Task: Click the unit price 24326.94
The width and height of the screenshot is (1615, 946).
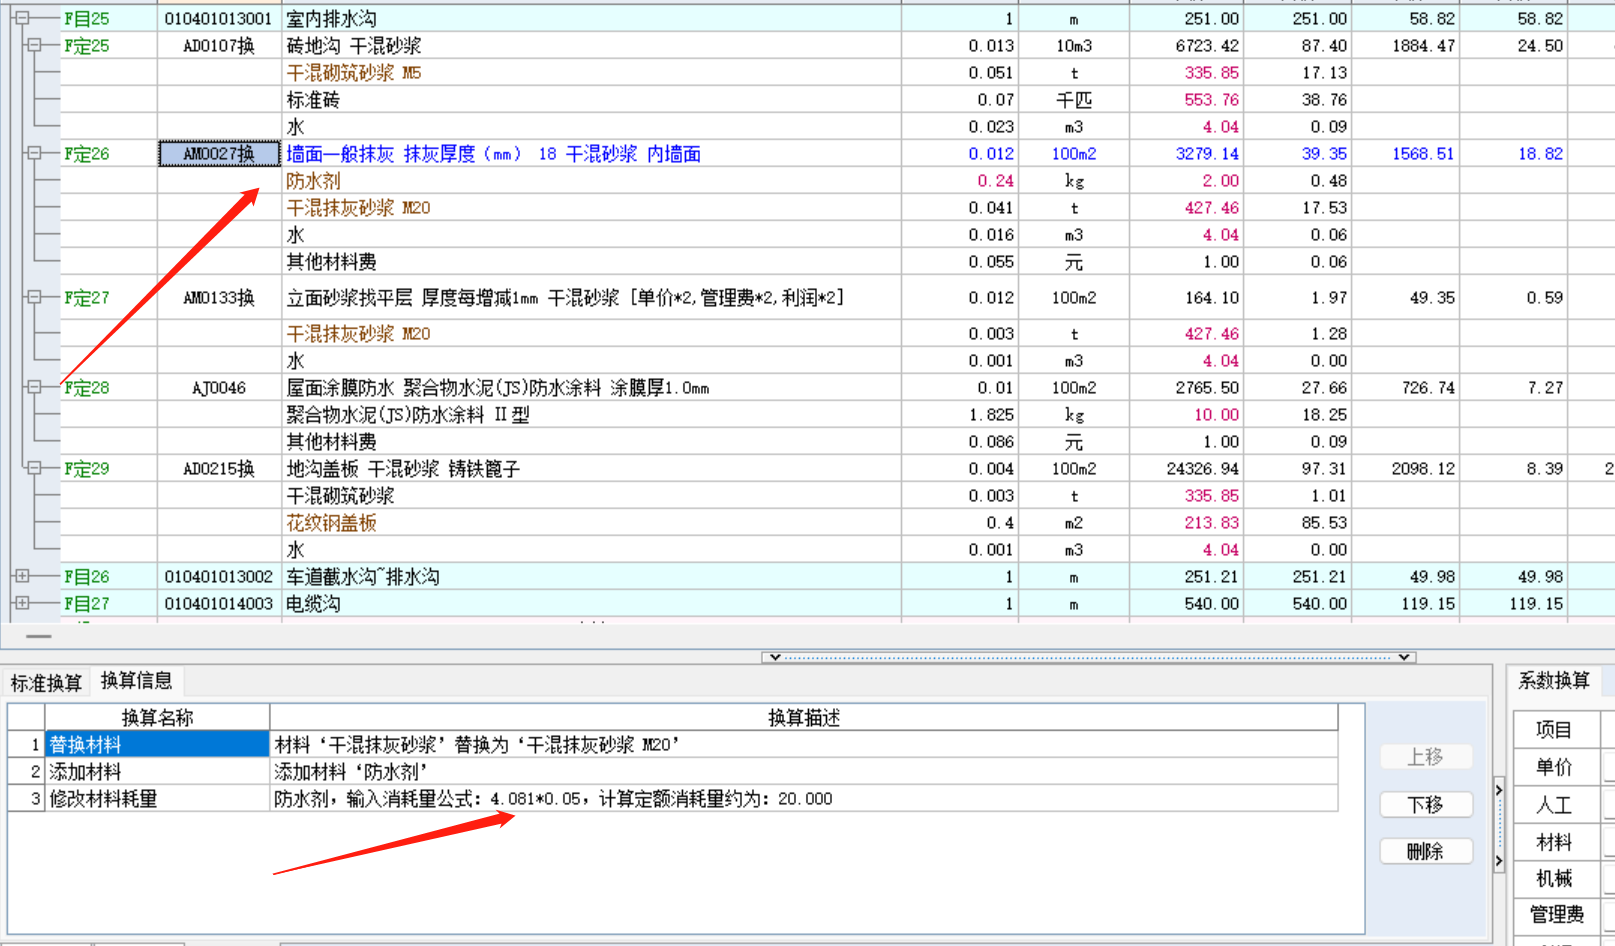Action: pos(1203,469)
